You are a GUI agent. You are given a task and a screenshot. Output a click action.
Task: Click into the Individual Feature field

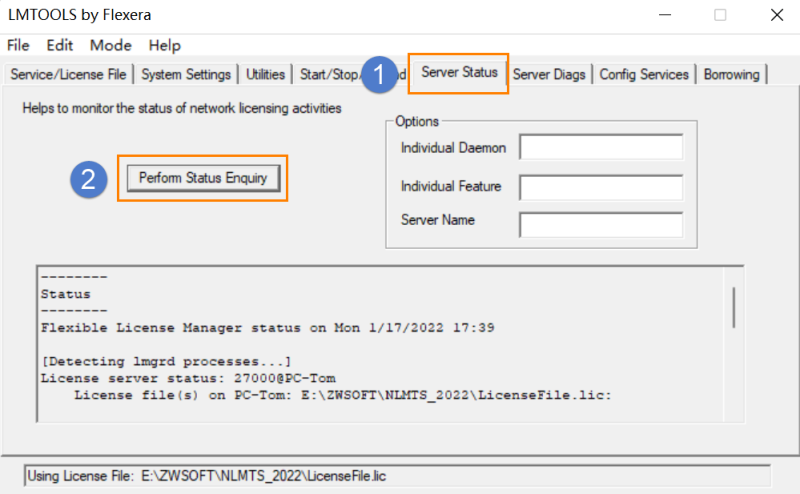click(x=600, y=187)
